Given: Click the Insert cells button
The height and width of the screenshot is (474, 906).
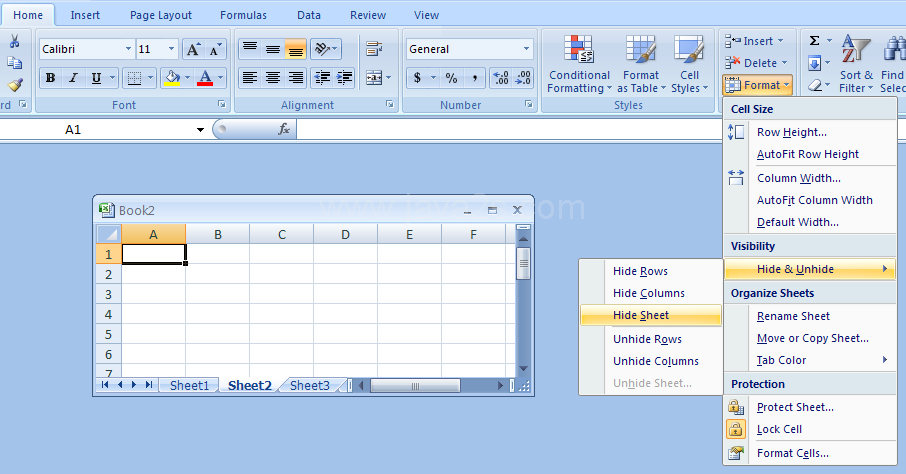Looking at the screenshot, I should click(754, 41).
